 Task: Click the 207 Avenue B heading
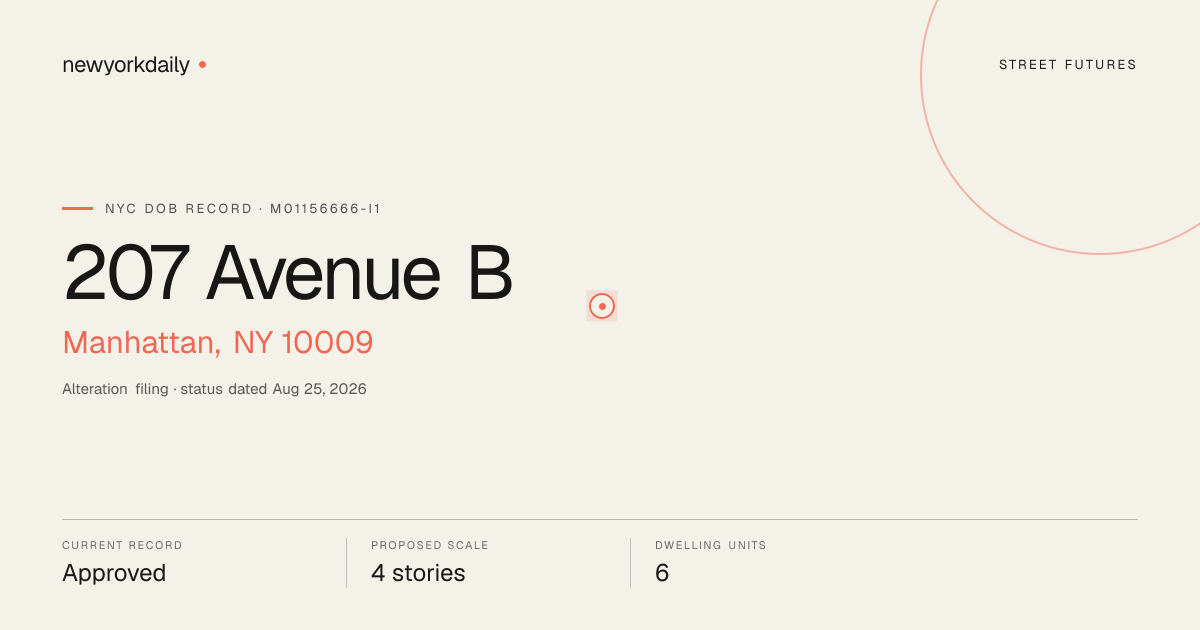[x=288, y=272]
